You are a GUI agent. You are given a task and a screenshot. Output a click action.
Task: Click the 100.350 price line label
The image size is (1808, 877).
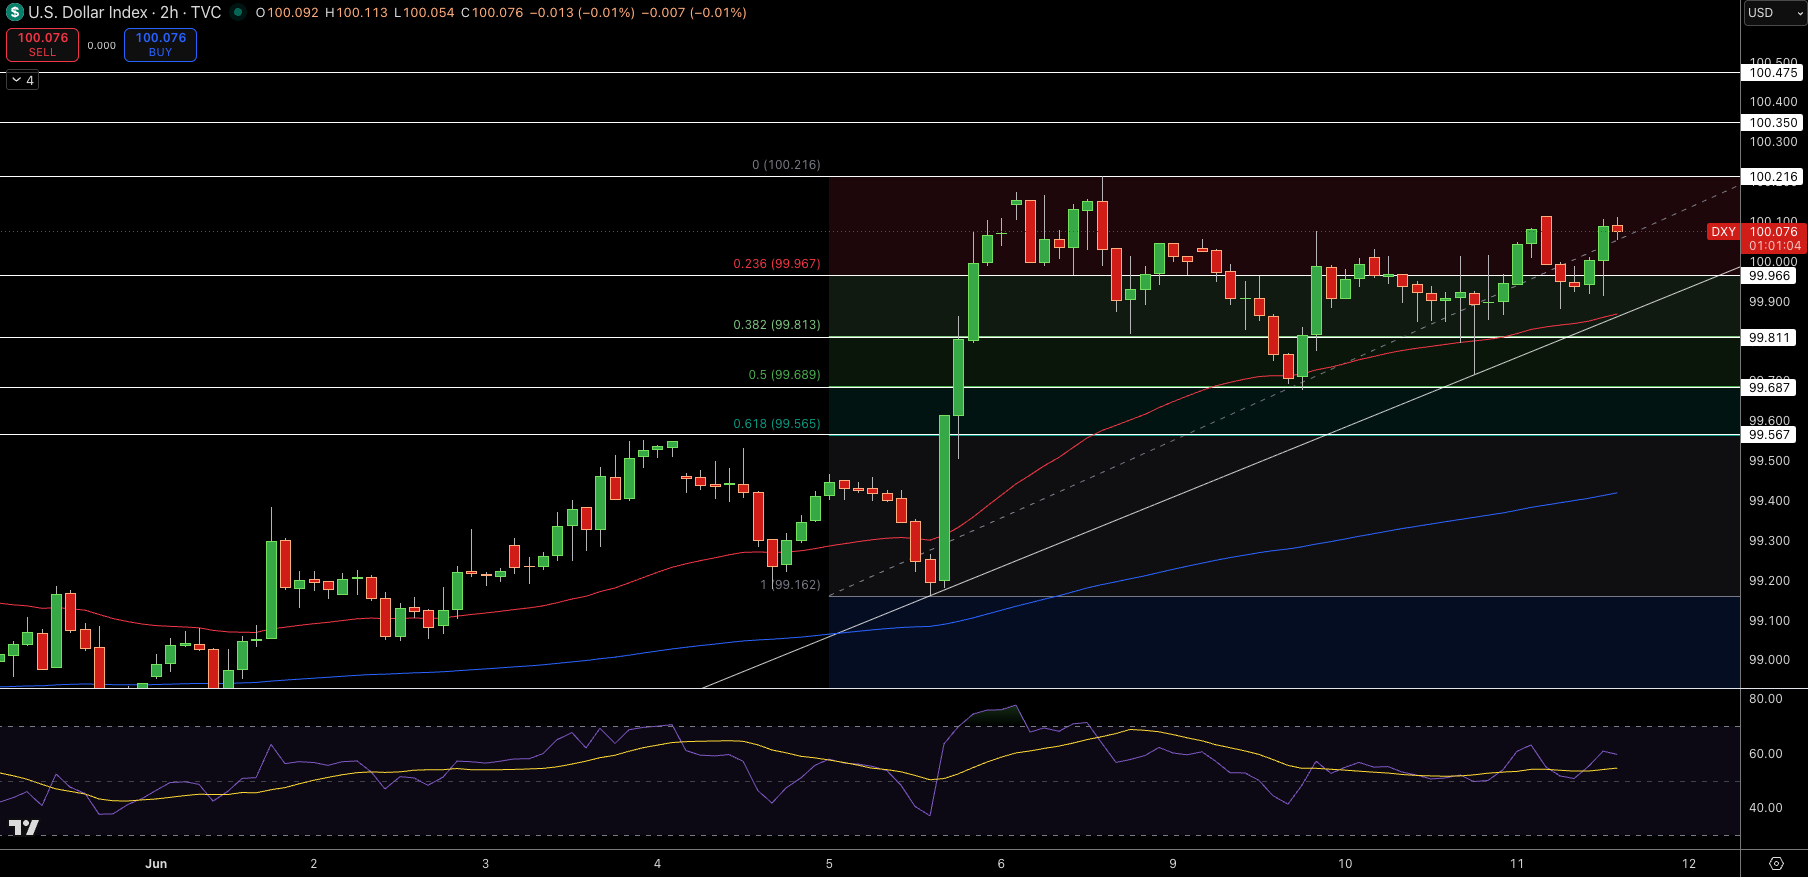[x=1774, y=123]
